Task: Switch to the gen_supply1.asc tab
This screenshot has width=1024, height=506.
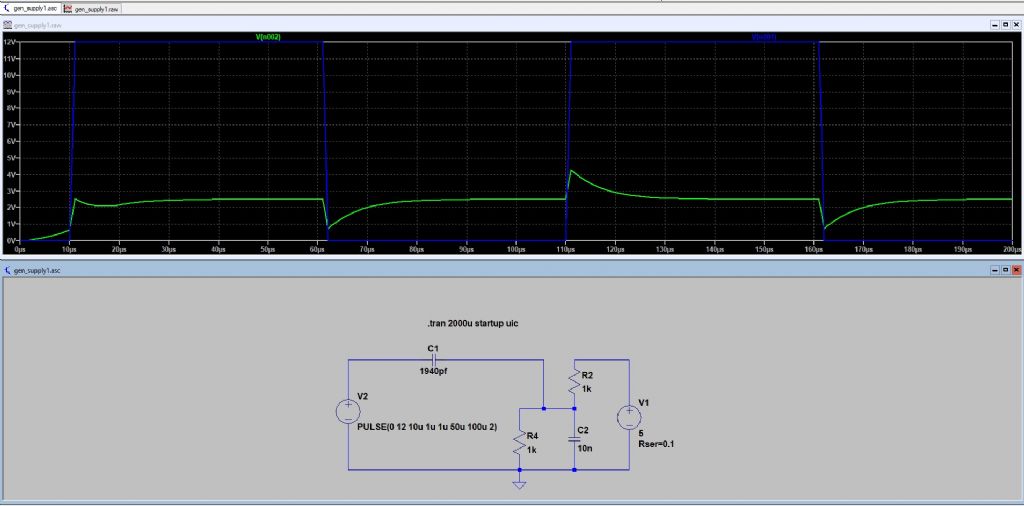Action: tap(30, 8)
